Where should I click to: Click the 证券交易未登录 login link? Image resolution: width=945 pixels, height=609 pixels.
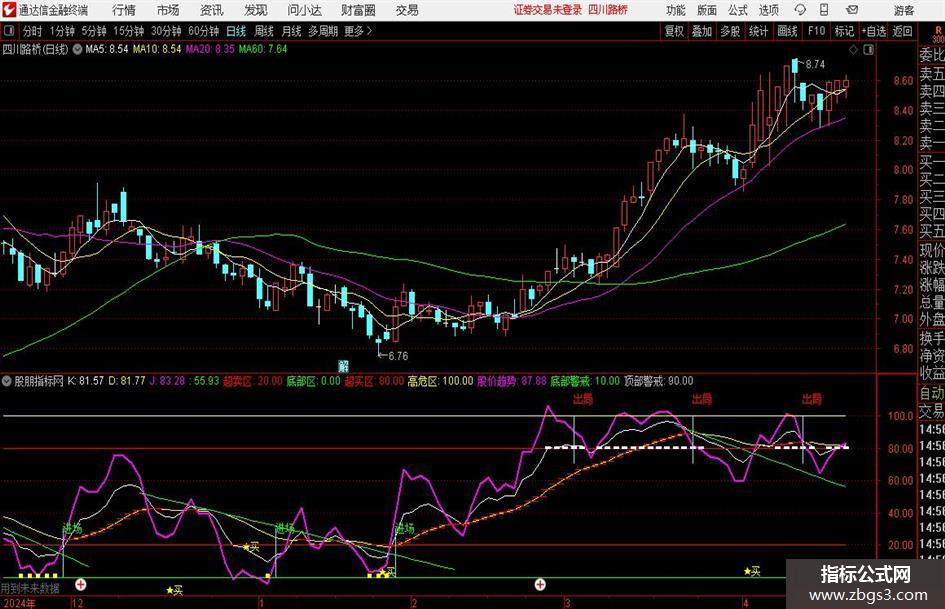point(547,10)
